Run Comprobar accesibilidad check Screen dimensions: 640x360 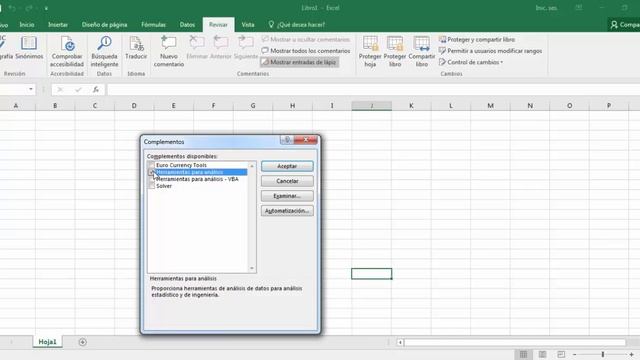coord(67,51)
